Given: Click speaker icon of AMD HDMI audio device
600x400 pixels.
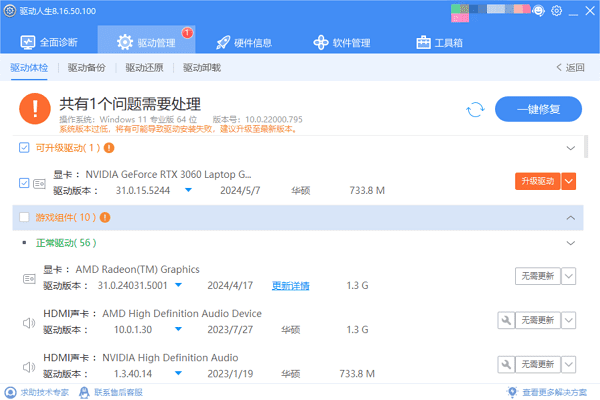Looking at the screenshot, I should pos(29,321).
